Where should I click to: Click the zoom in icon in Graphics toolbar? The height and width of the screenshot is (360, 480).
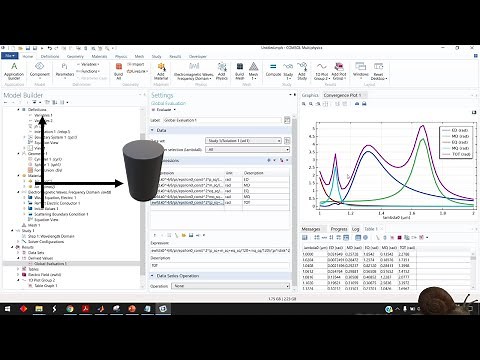pyautogui.click(x=304, y=104)
